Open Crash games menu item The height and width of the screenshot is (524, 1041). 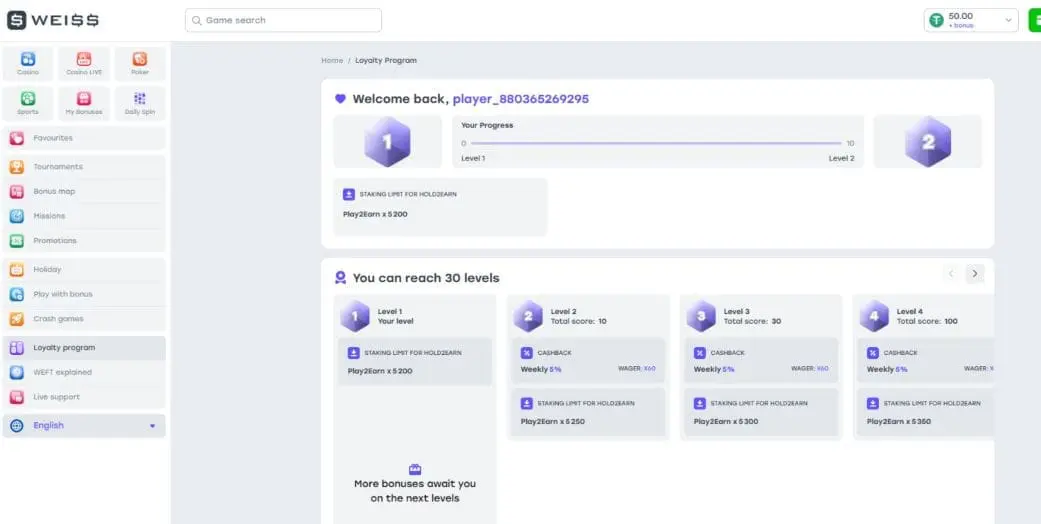[58, 319]
